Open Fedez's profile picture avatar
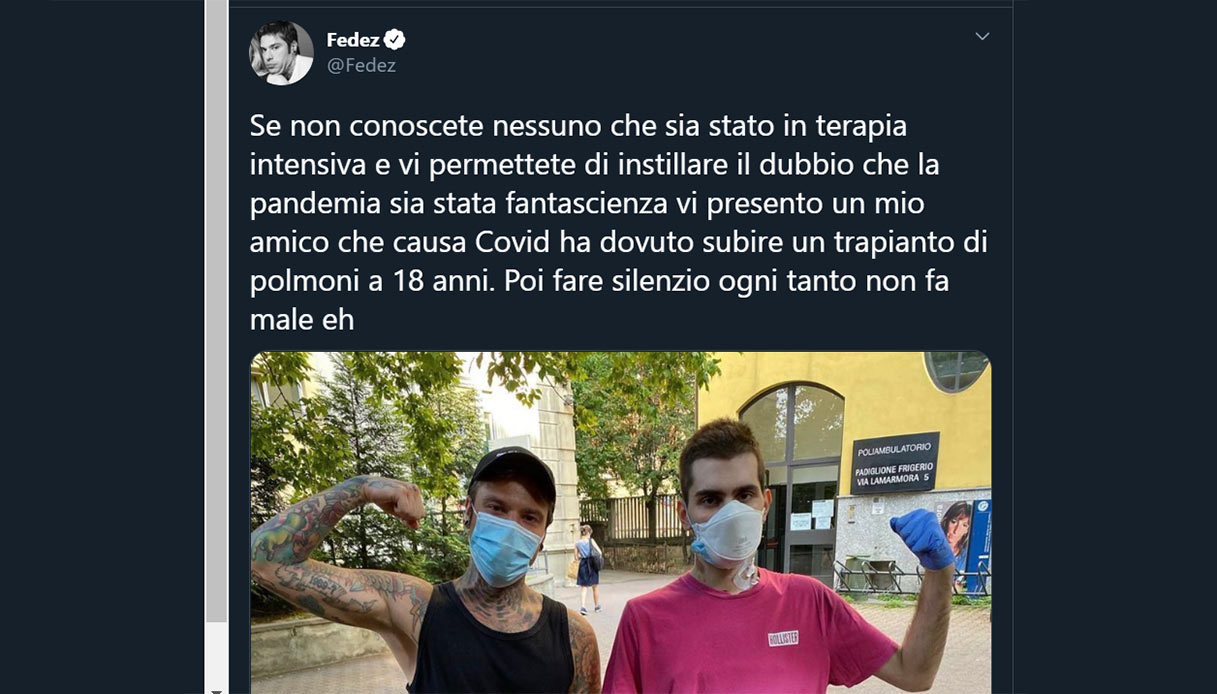 [x=281, y=53]
